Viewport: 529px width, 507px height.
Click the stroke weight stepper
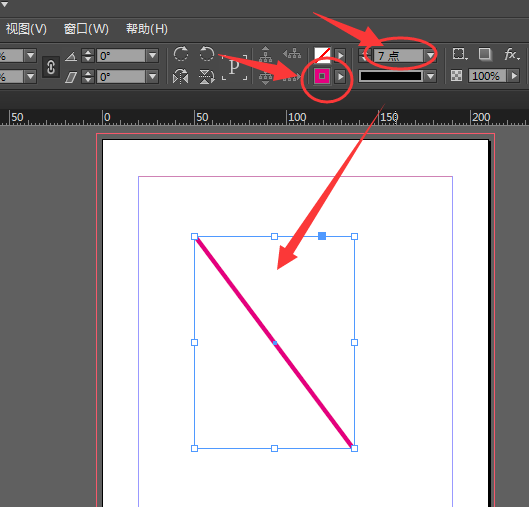pyautogui.click(x=365, y=56)
